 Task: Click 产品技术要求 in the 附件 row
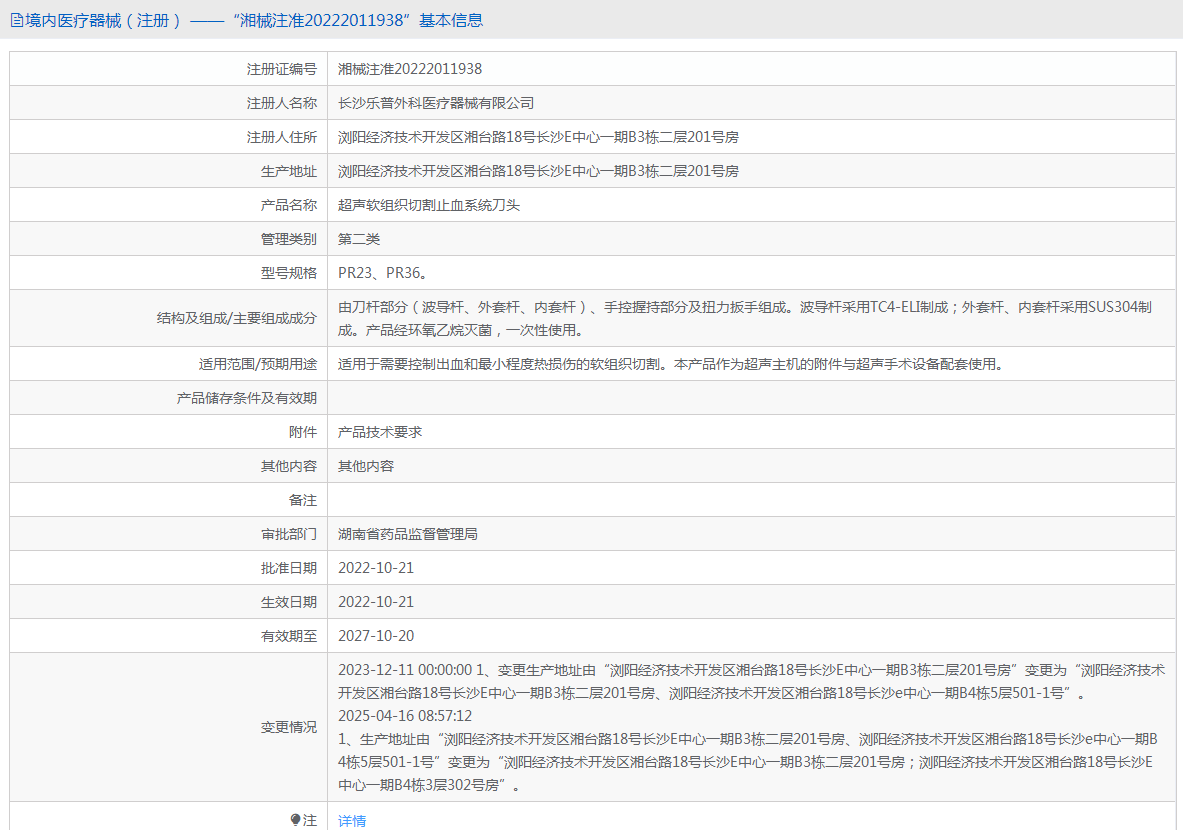[380, 432]
